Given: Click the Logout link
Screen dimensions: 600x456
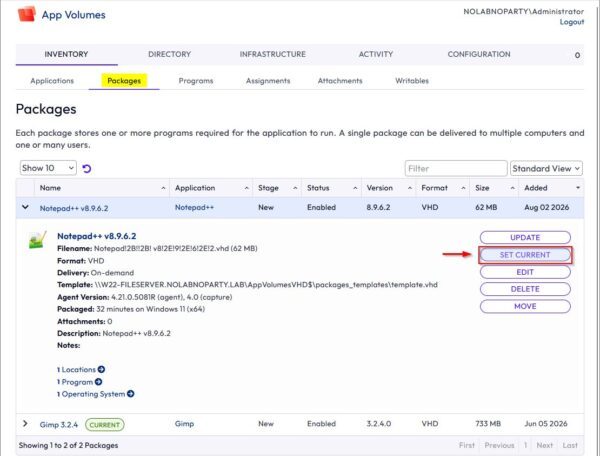Looking at the screenshot, I should [x=572, y=22].
